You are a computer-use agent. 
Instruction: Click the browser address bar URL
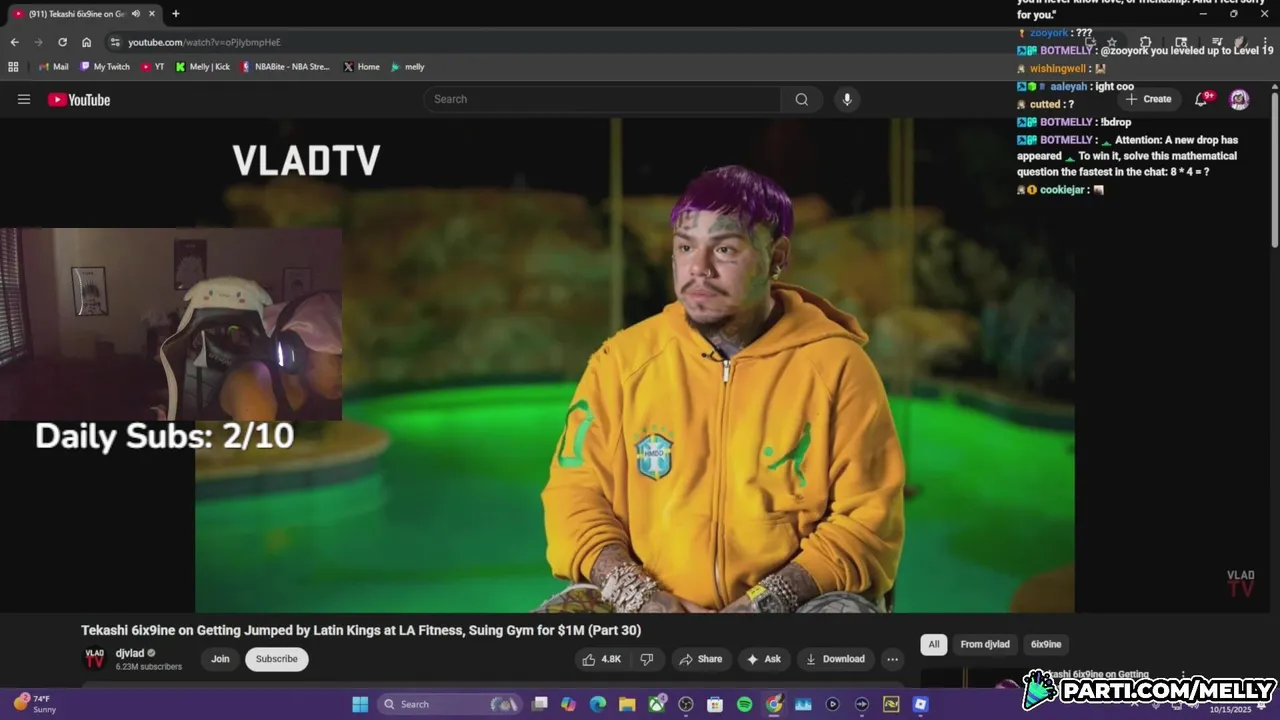coord(204,42)
